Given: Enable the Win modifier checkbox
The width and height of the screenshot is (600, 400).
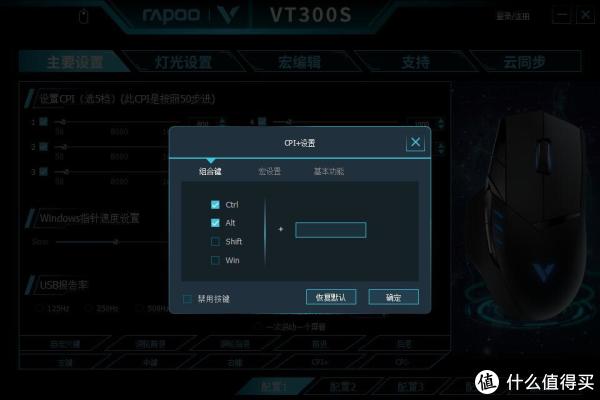Looking at the screenshot, I should (x=215, y=260).
